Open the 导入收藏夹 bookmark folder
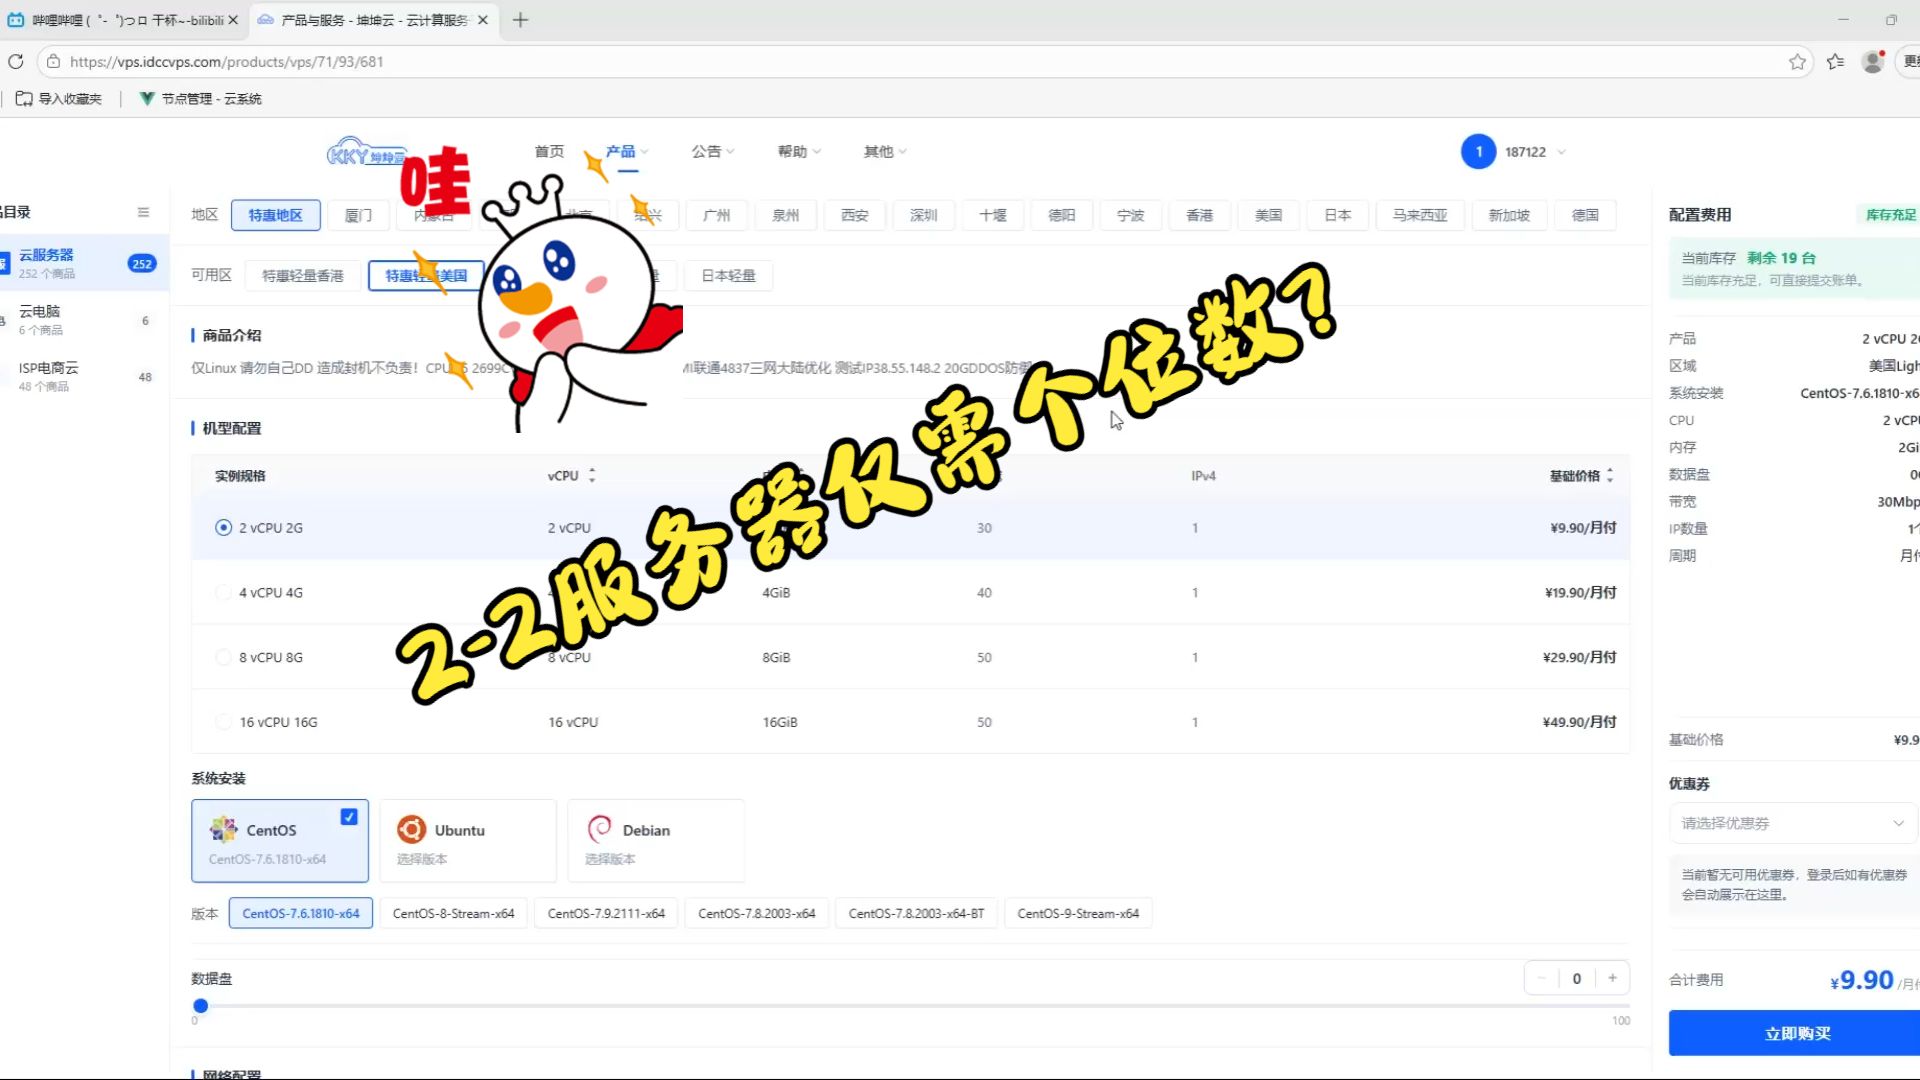Image resolution: width=1920 pixels, height=1080 pixels. pyautogui.click(x=59, y=99)
